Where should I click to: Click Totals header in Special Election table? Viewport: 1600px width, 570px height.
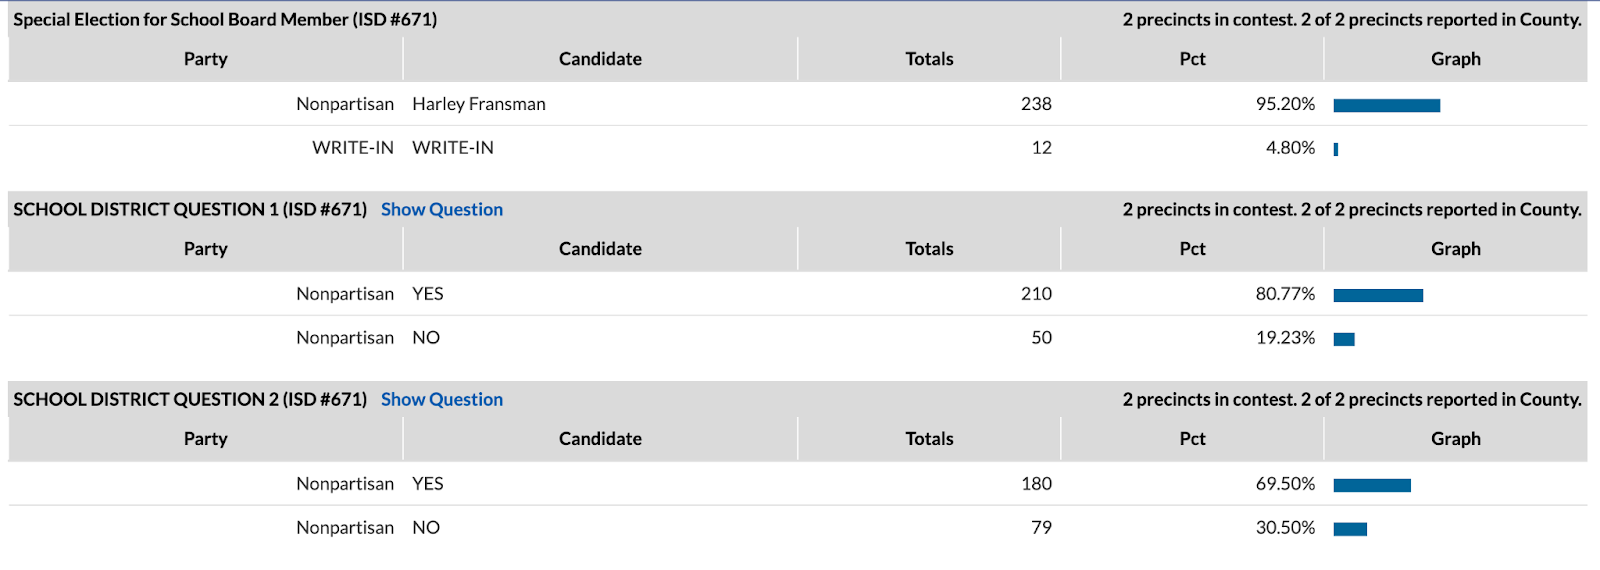coord(929,59)
